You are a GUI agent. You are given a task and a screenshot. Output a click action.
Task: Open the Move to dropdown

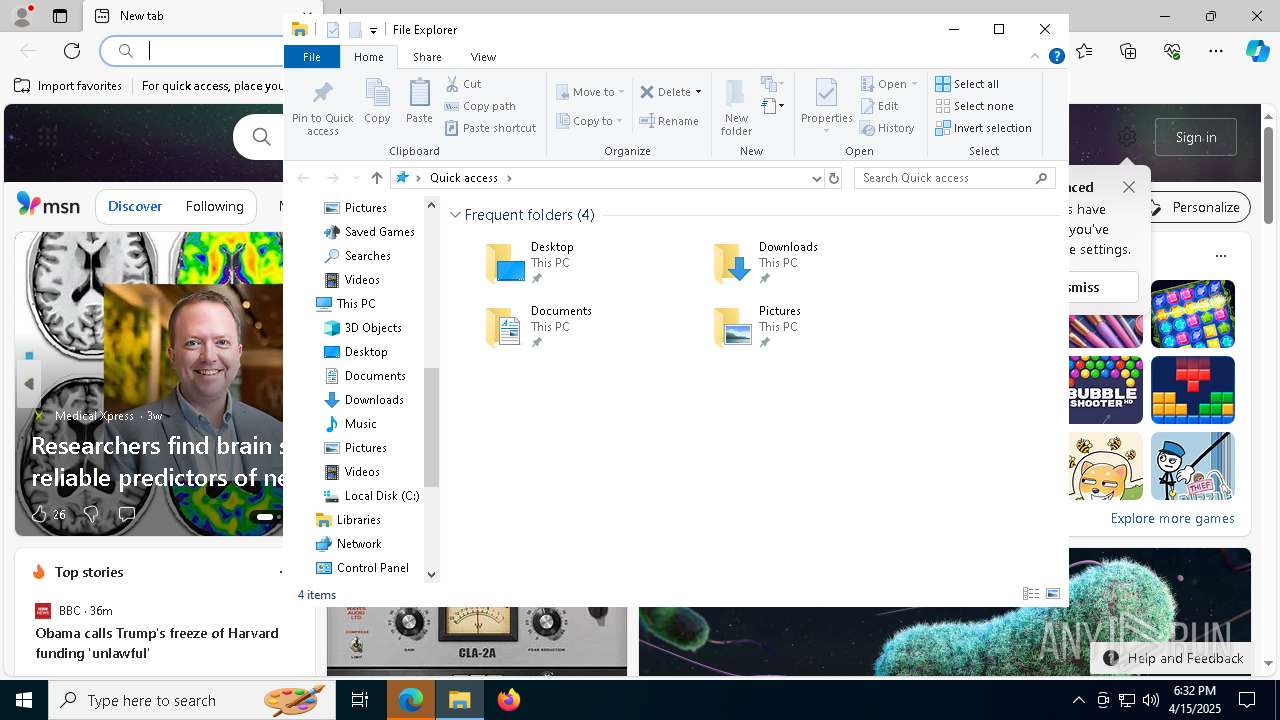(x=590, y=92)
